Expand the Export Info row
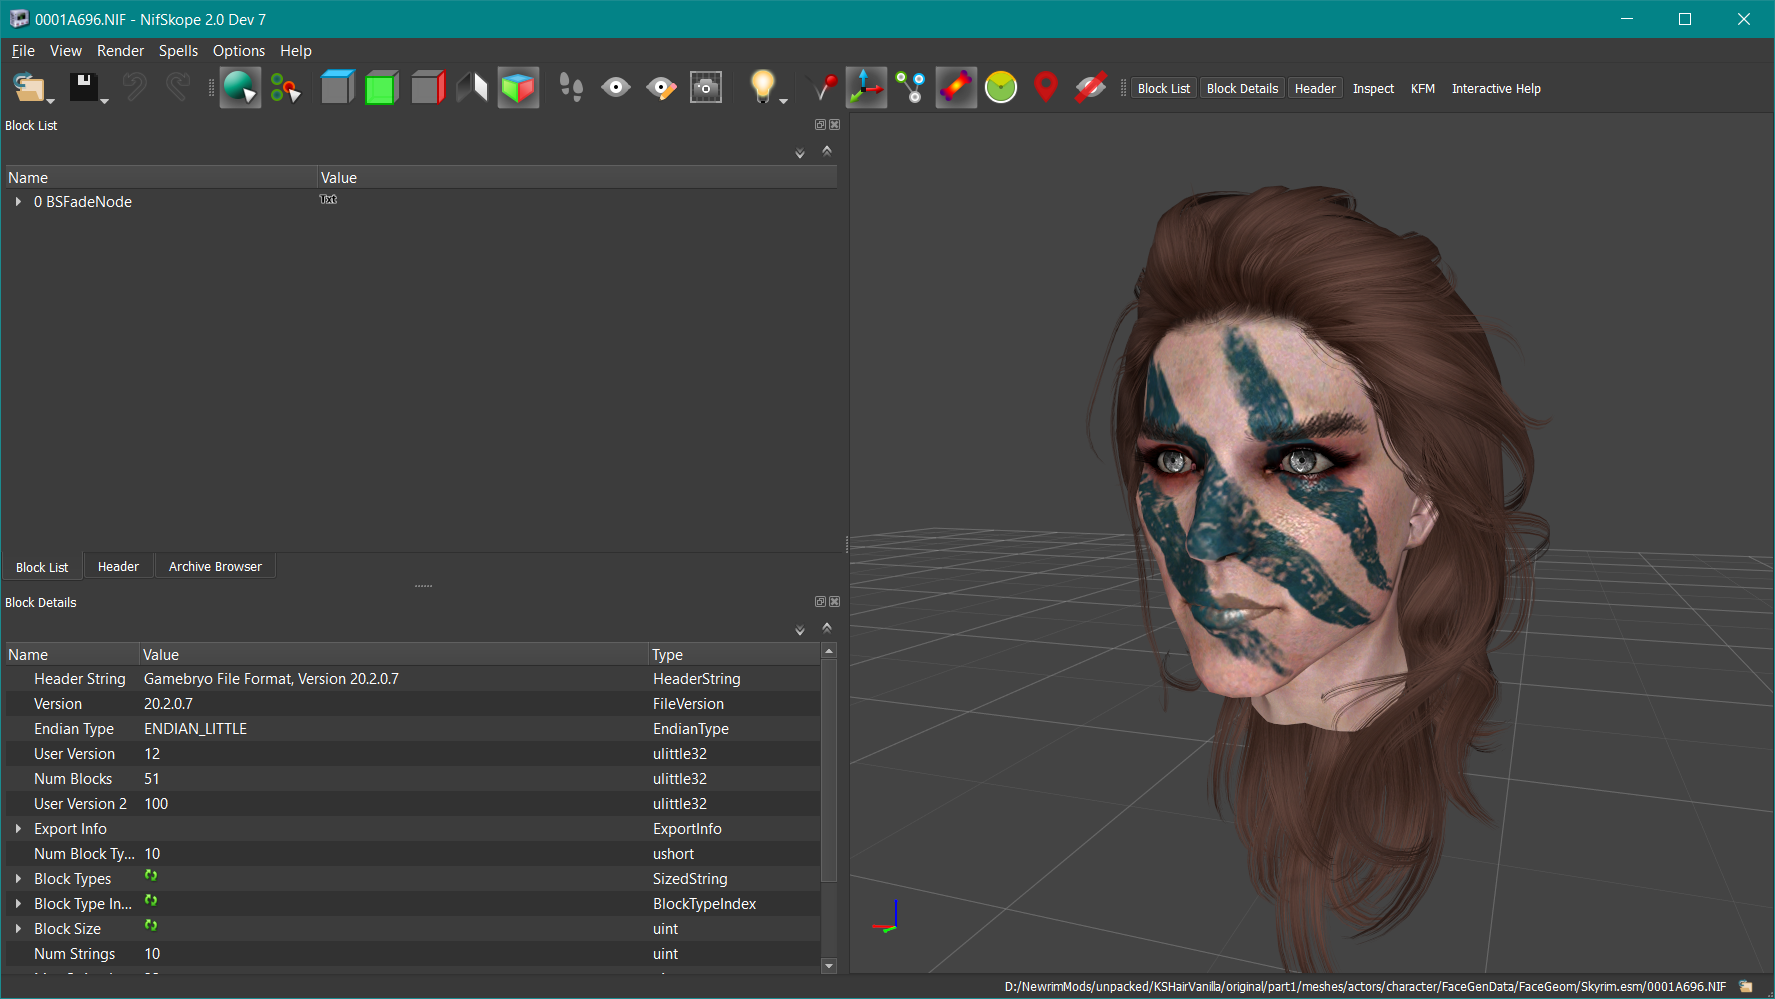 (18, 829)
